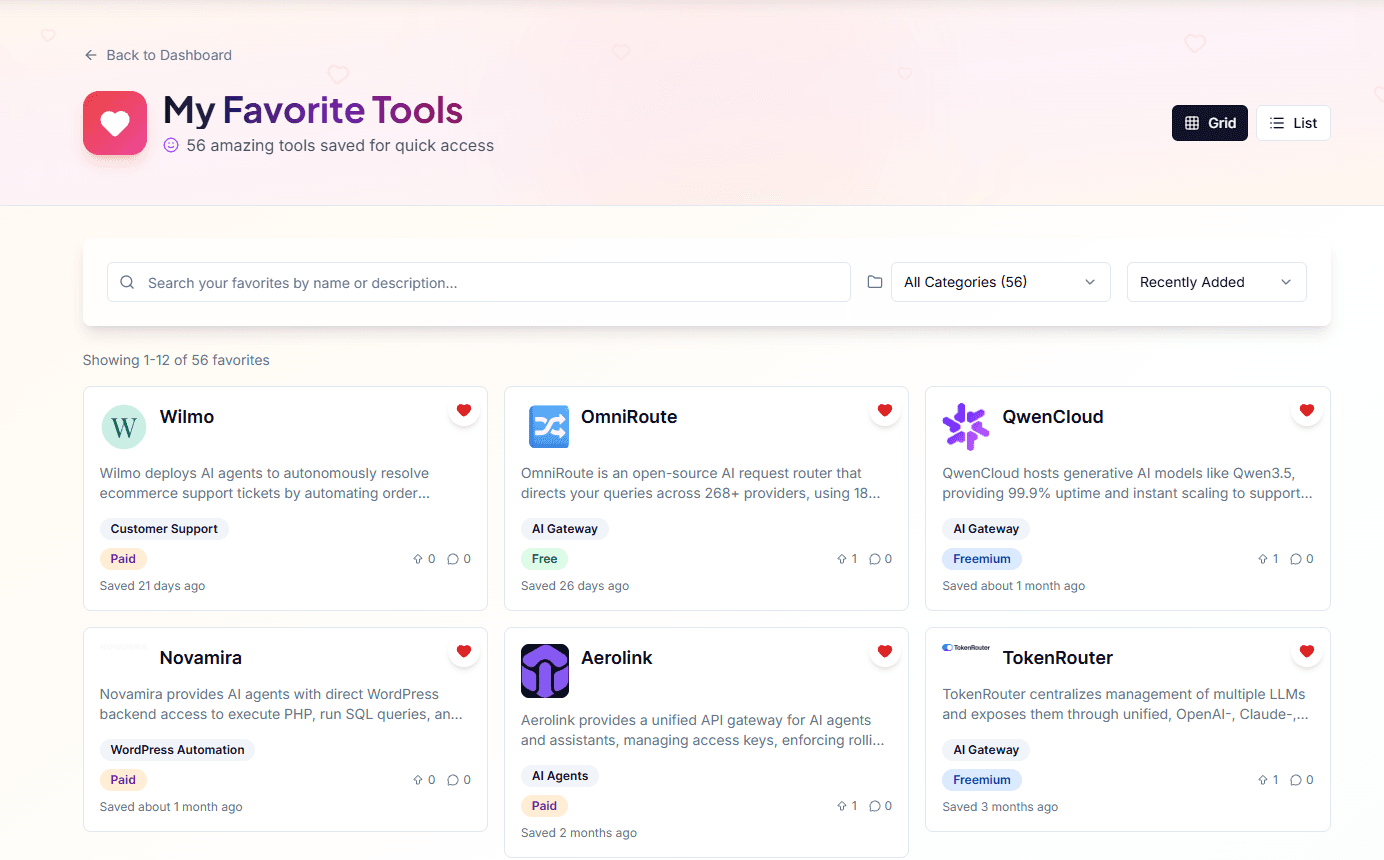Click the TokenRouter logo image
The height and width of the screenshot is (860, 1384).
pos(966,648)
